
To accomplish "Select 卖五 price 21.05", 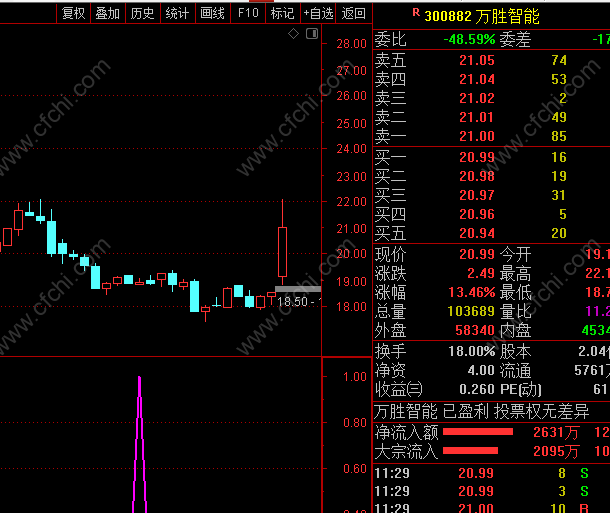I will point(477,60).
